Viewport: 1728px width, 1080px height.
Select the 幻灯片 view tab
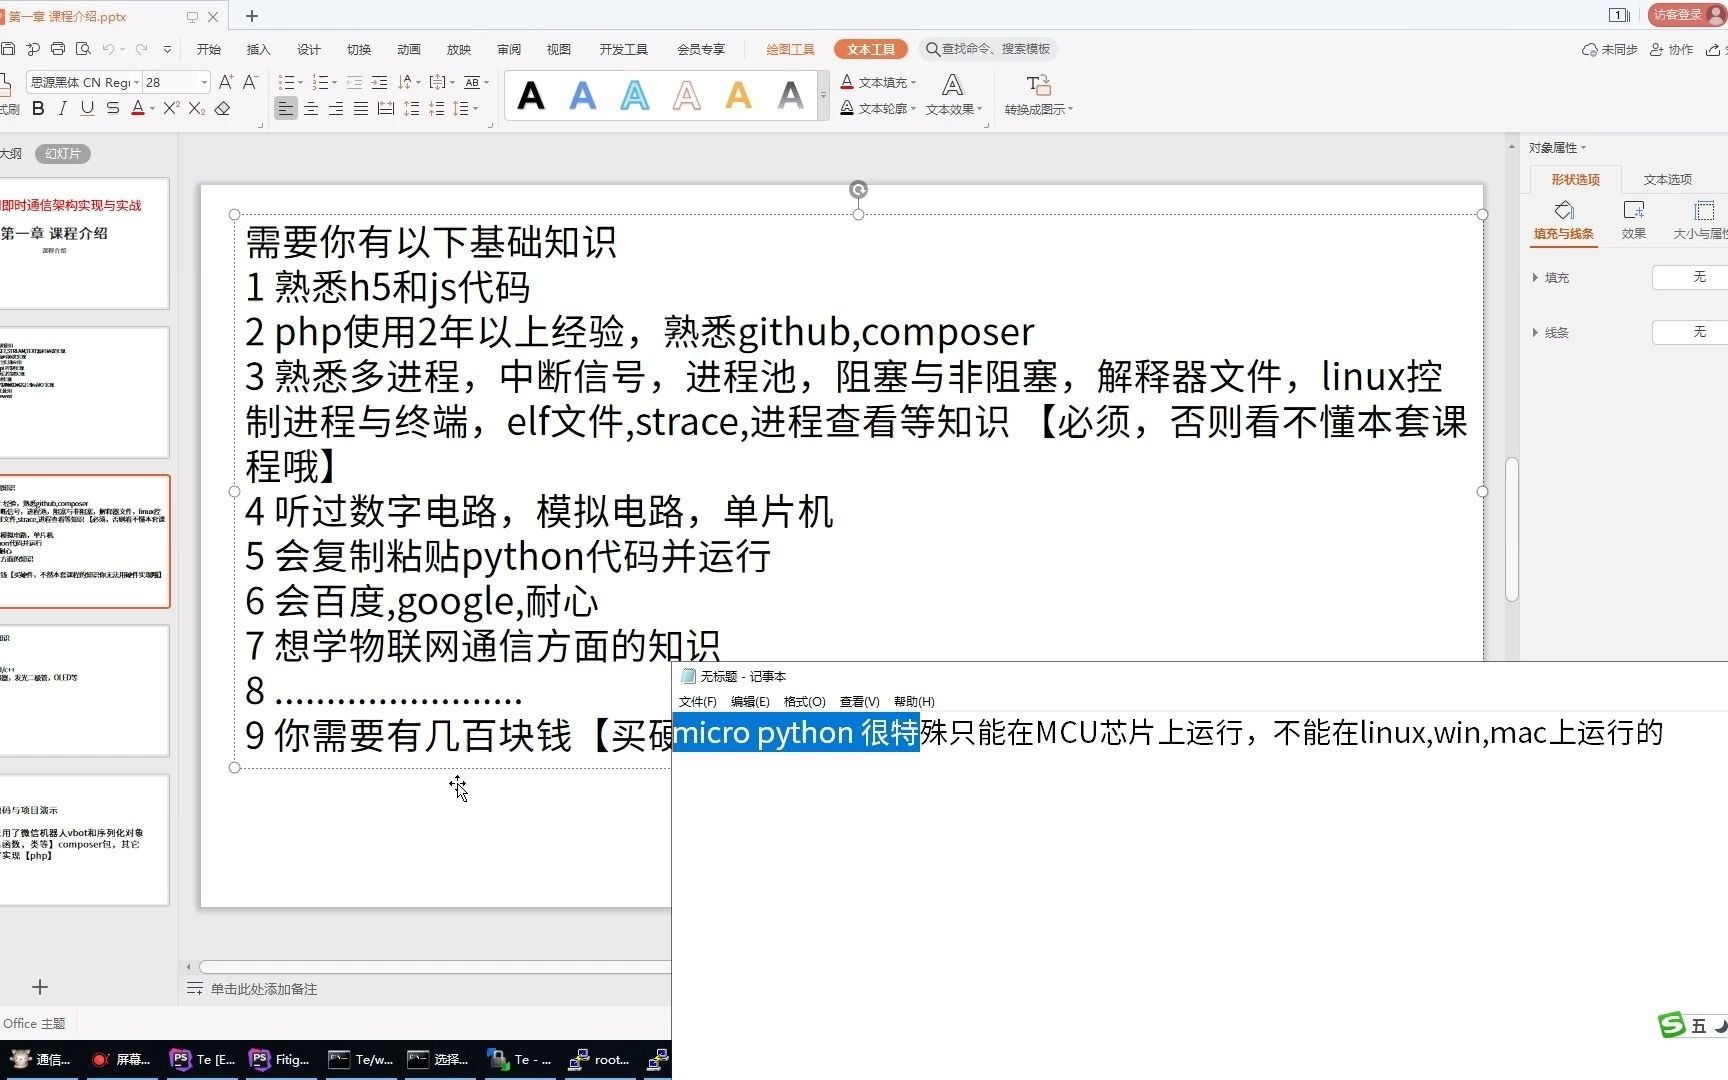[63, 153]
